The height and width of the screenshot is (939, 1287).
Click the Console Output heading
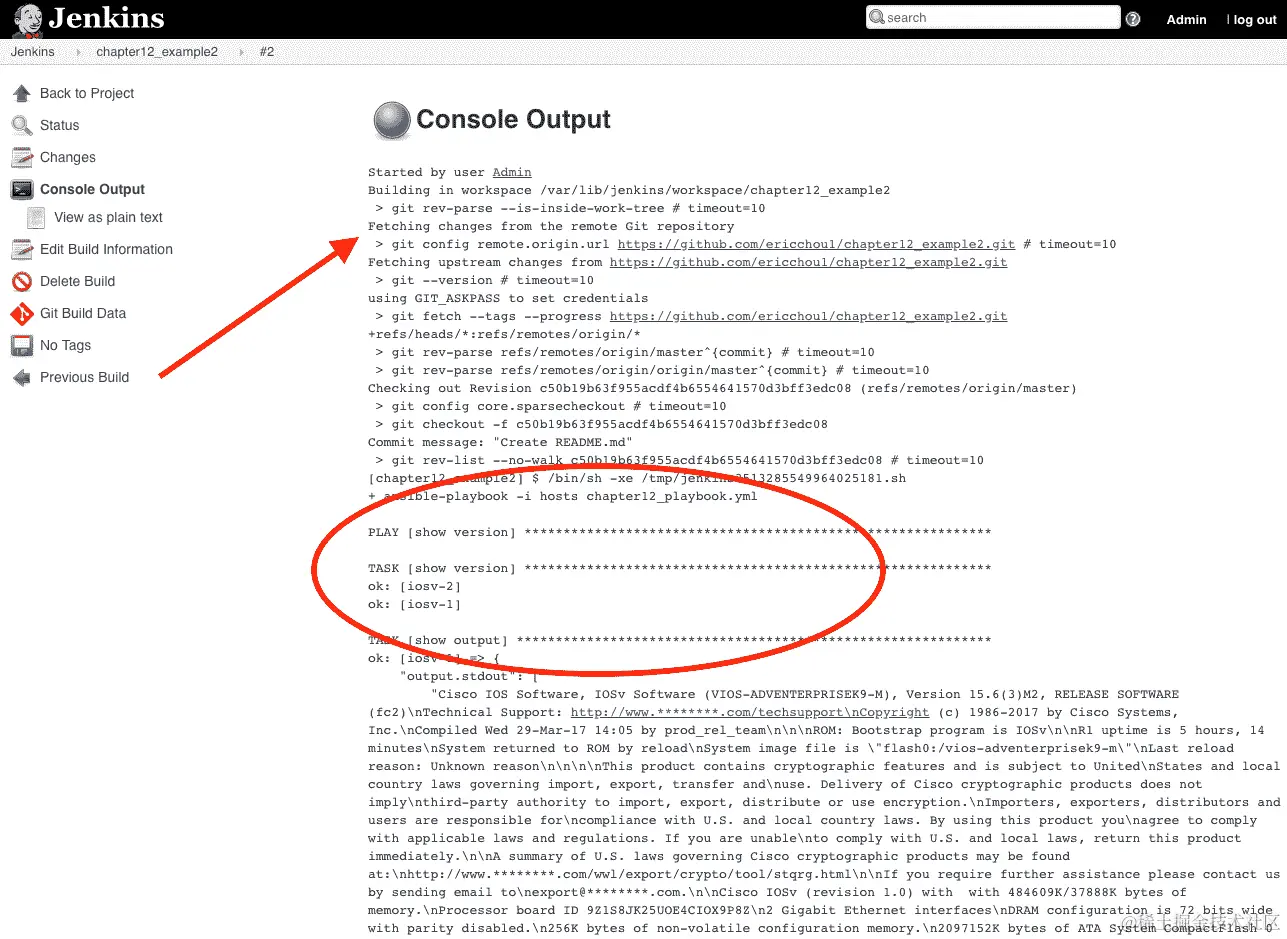pos(513,120)
